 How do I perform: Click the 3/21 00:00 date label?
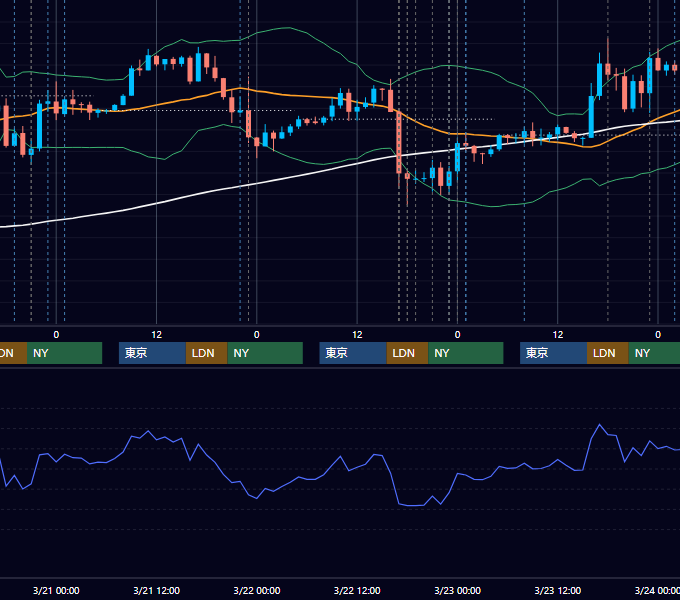(56, 590)
